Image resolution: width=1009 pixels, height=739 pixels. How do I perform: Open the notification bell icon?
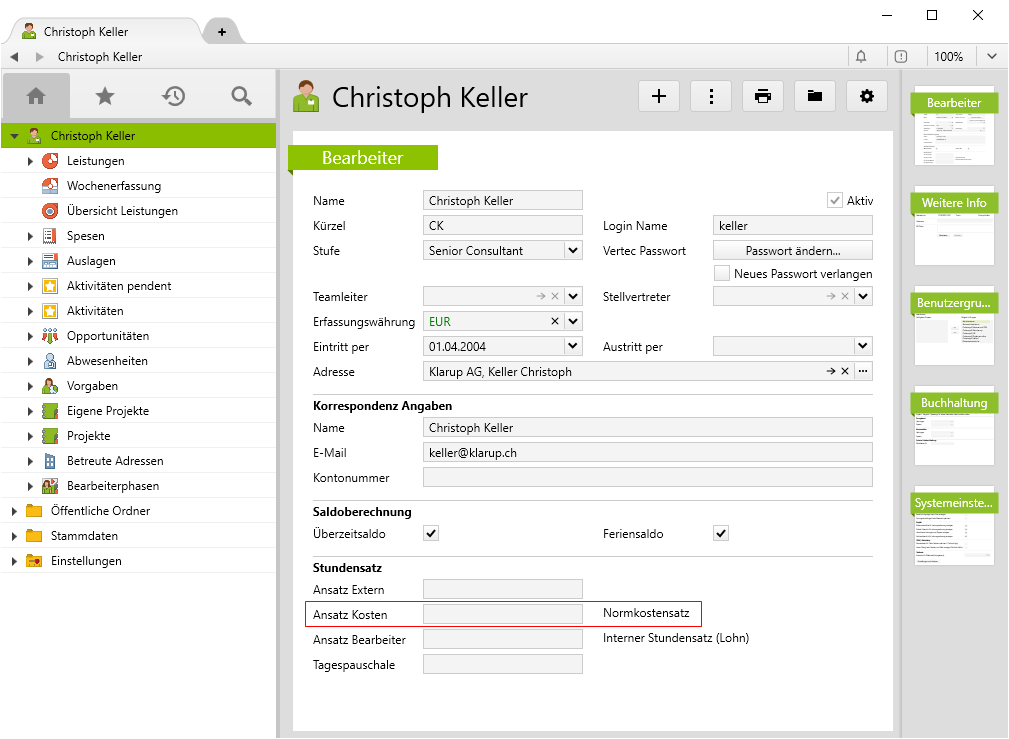pyautogui.click(x=861, y=56)
